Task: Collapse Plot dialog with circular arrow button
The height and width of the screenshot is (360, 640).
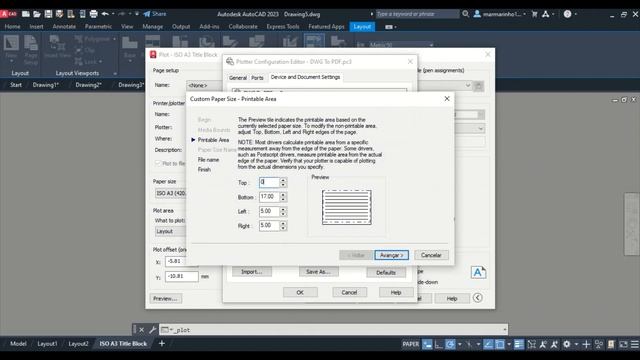Action: pyautogui.click(x=478, y=298)
